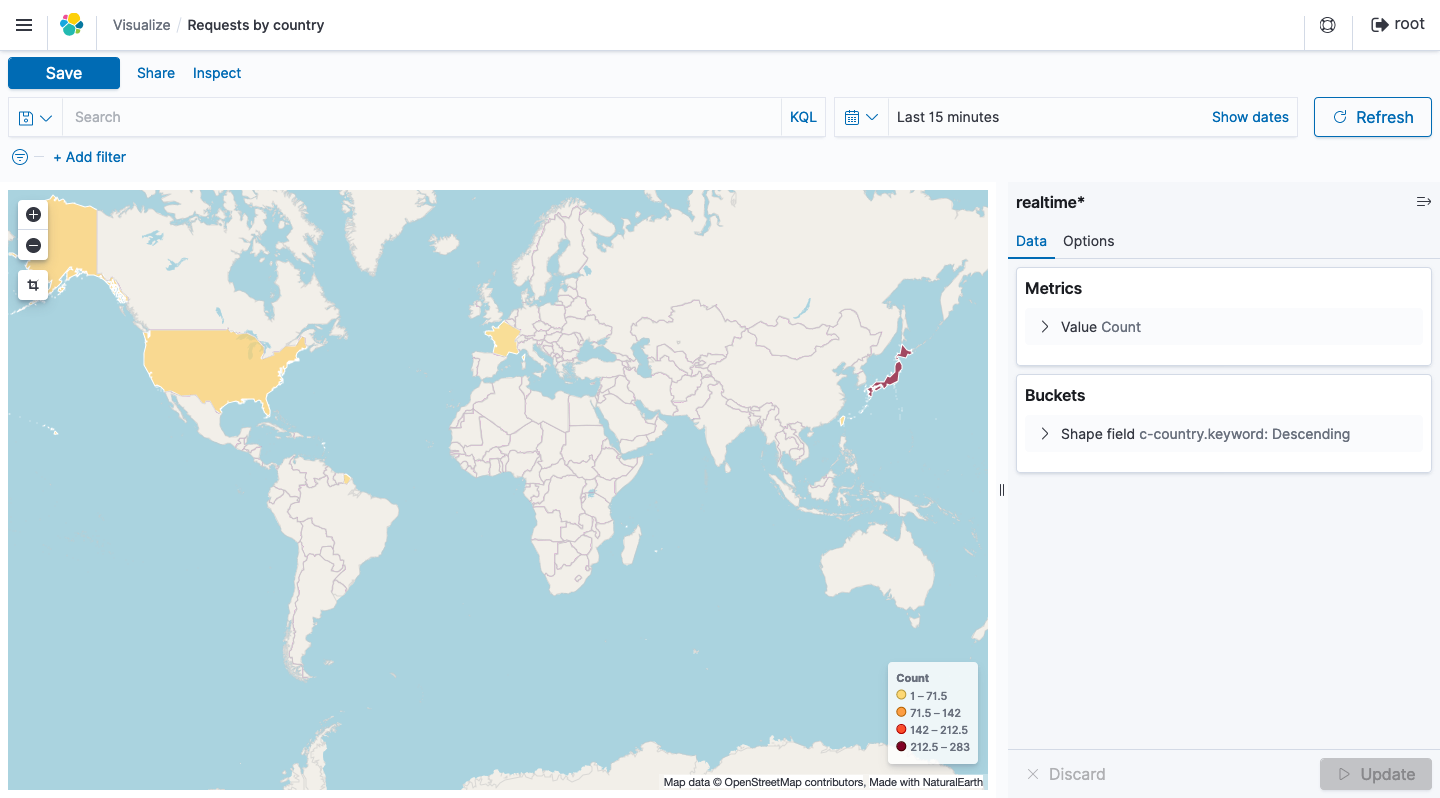Zoom in on the map
The image size is (1440, 798).
click(x=33, y=214)
